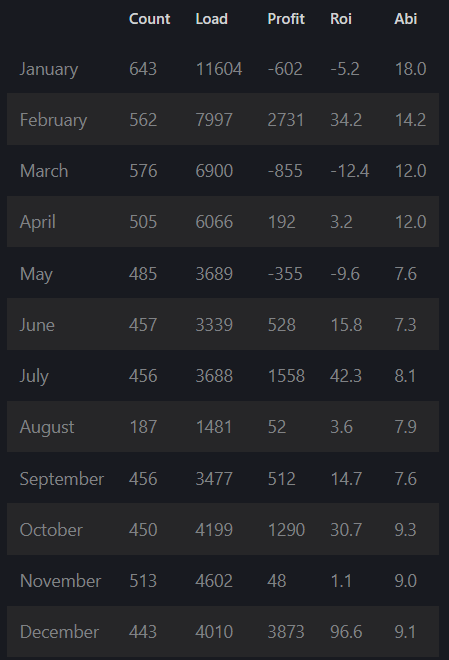The height and width of the screenshot is (660, 449).
Task: Click the April row label
Action: [37, 222]
